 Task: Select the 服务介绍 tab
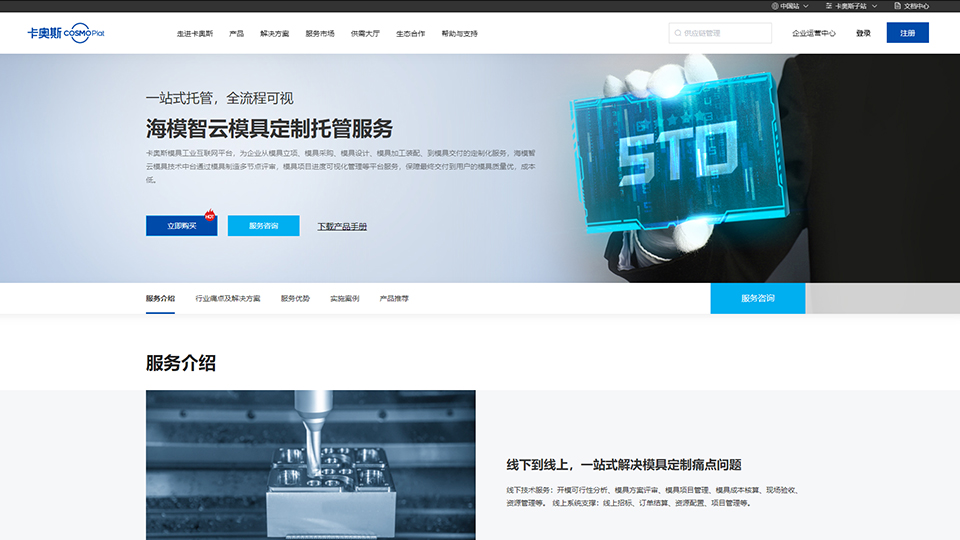point(160,299)
